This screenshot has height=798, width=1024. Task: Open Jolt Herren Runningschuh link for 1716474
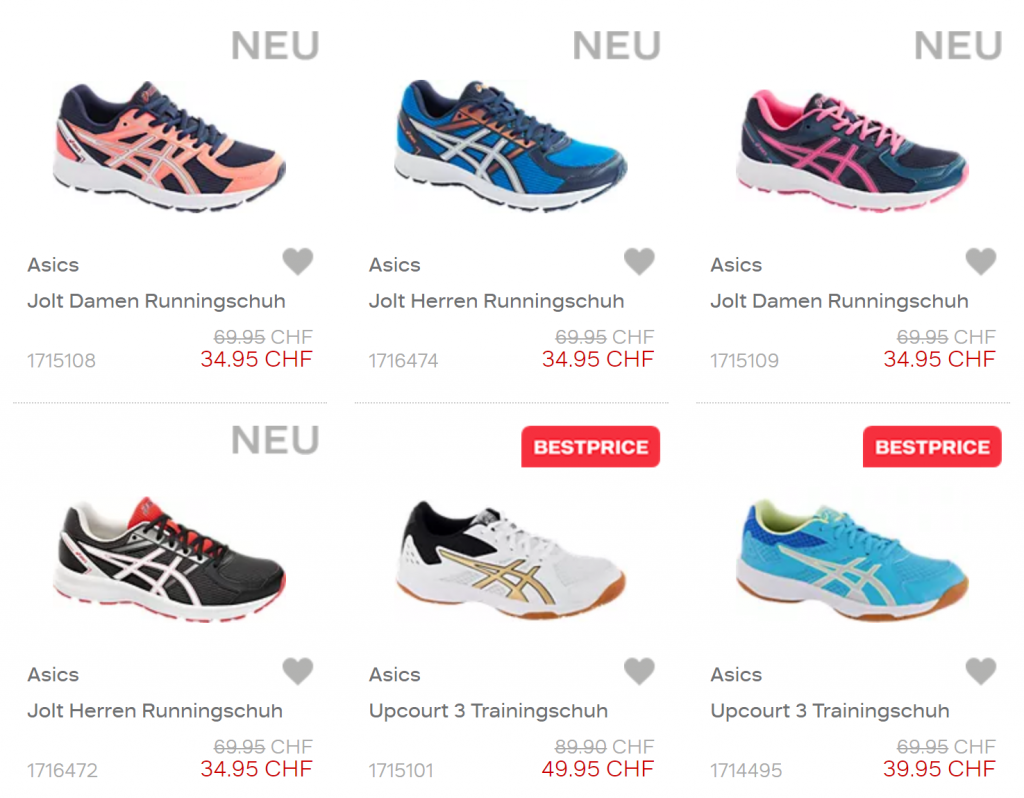tap(496, 301)
